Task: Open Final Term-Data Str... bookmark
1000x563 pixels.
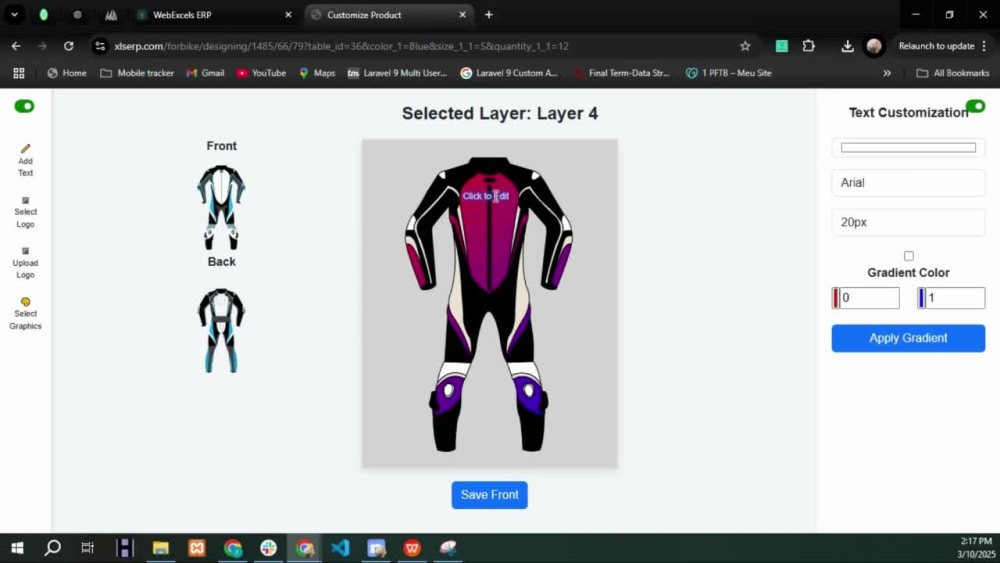Action: tap(622, 73)
